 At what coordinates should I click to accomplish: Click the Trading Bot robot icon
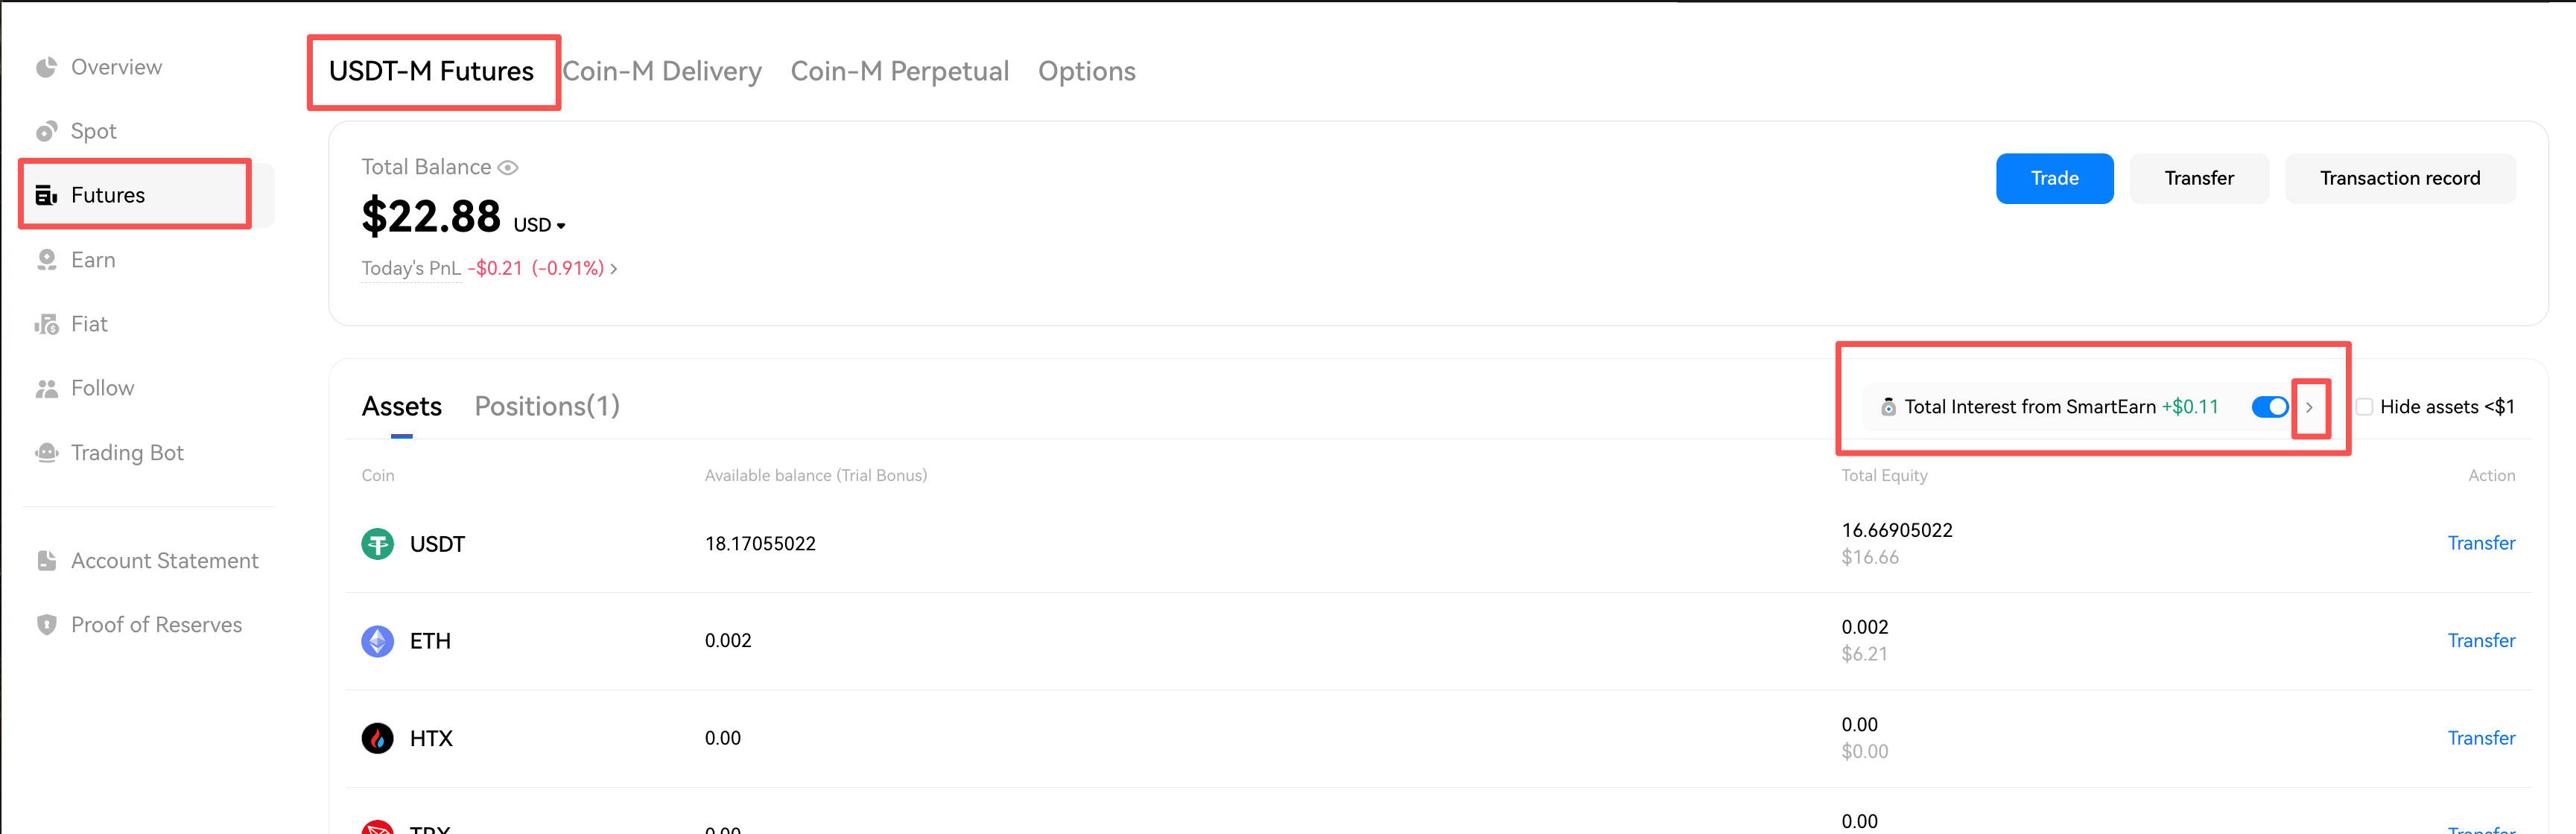(x=46, y=453)
